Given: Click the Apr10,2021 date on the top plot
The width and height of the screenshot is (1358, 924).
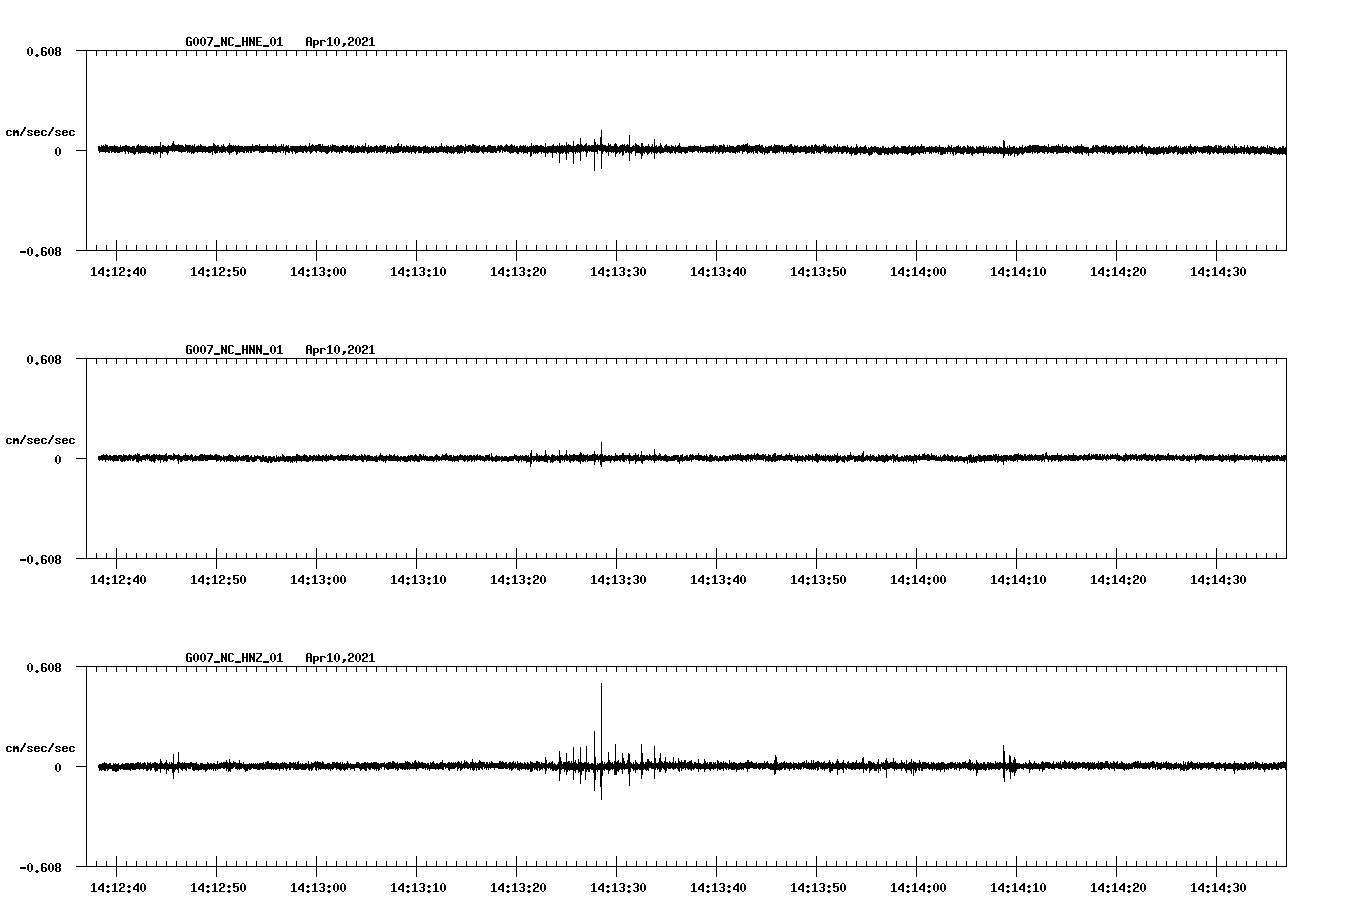Looking at the screenshot, I should click(x=341, y=42).
